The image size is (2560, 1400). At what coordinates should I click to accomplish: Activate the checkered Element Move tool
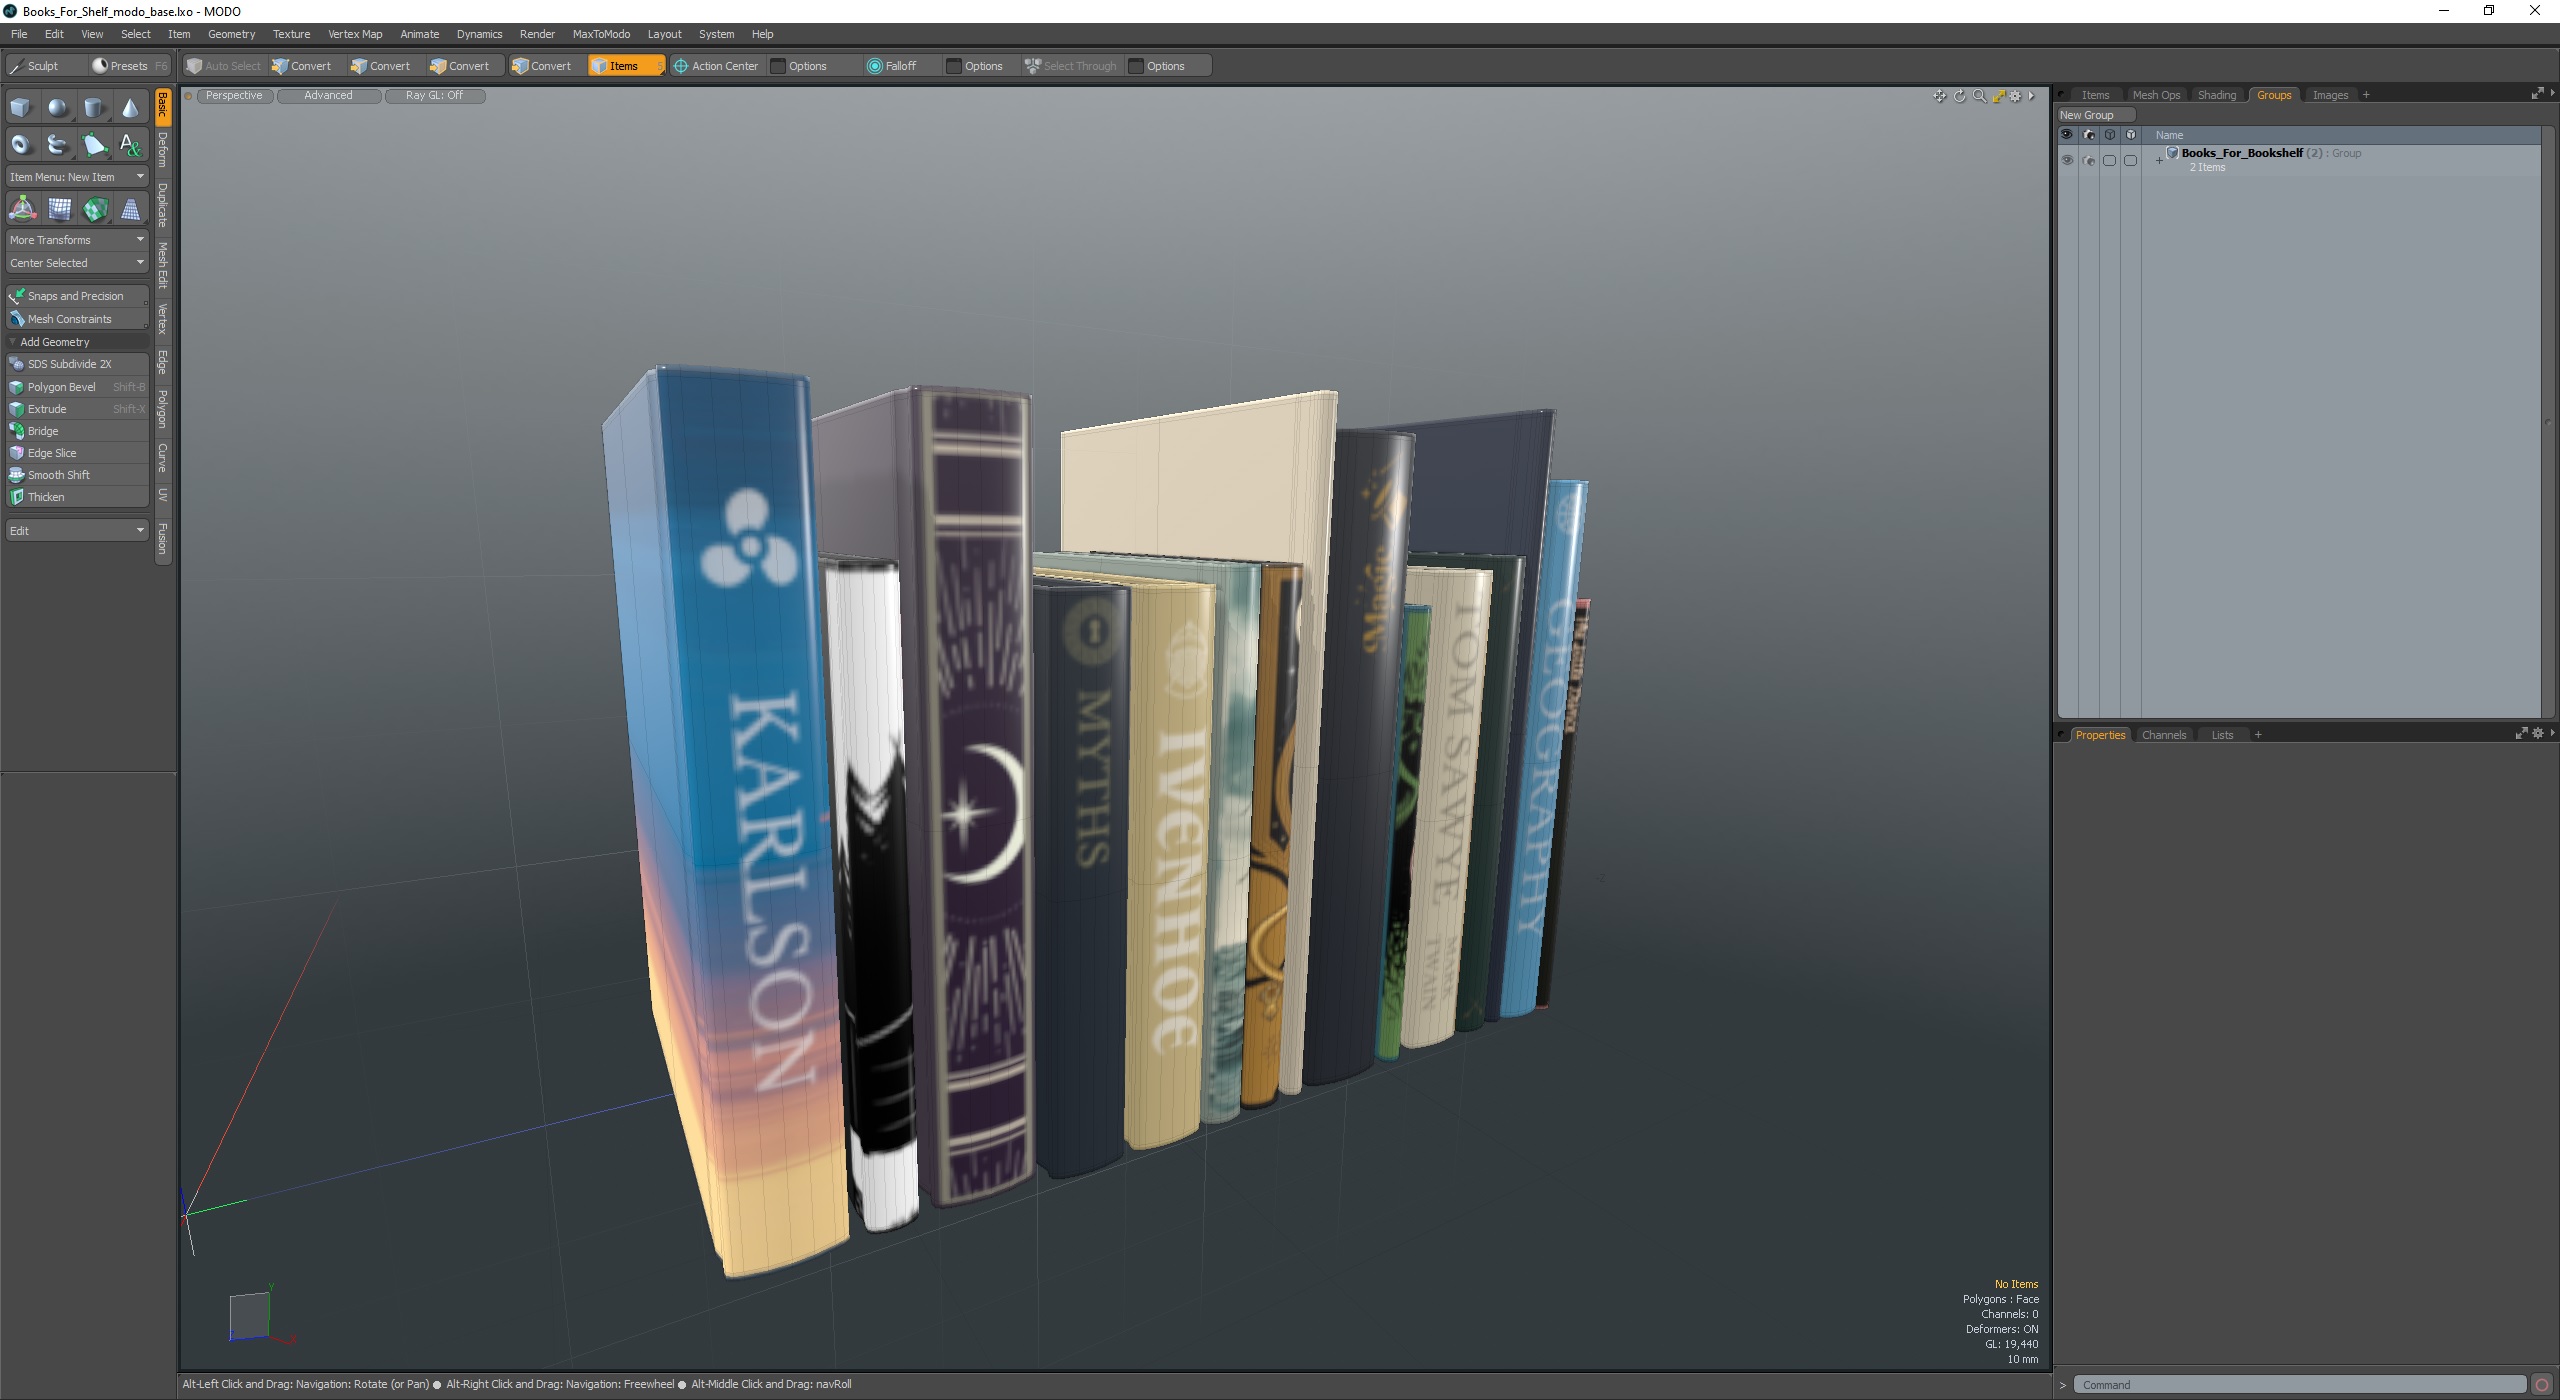click(x=95, y=209)
